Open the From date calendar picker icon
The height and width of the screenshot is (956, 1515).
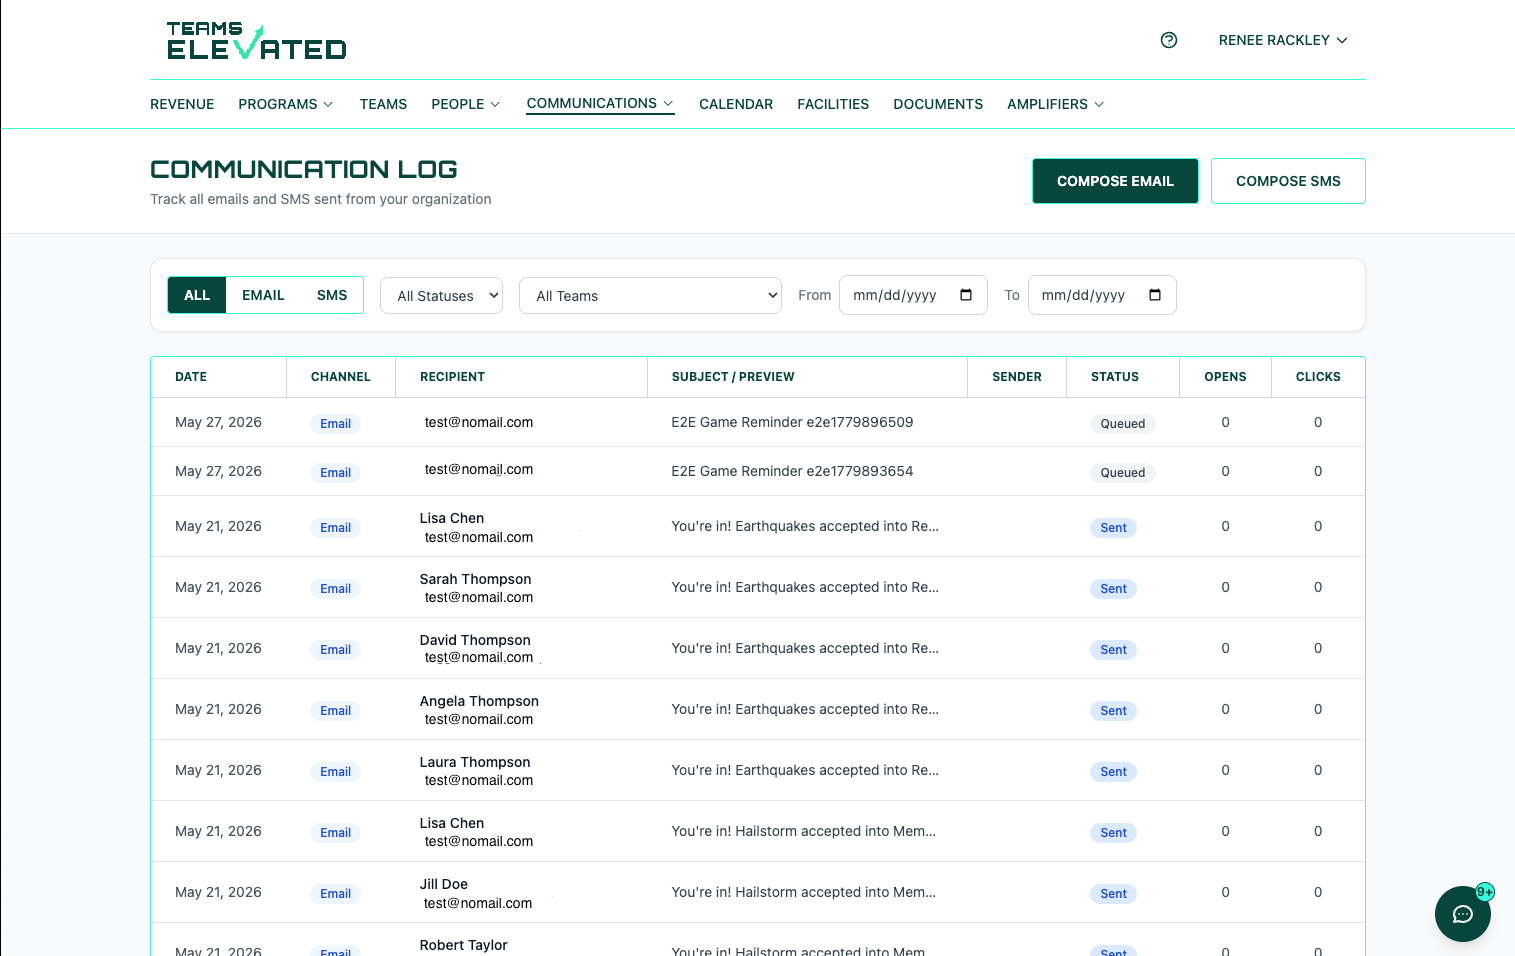(x=966, y=295)
